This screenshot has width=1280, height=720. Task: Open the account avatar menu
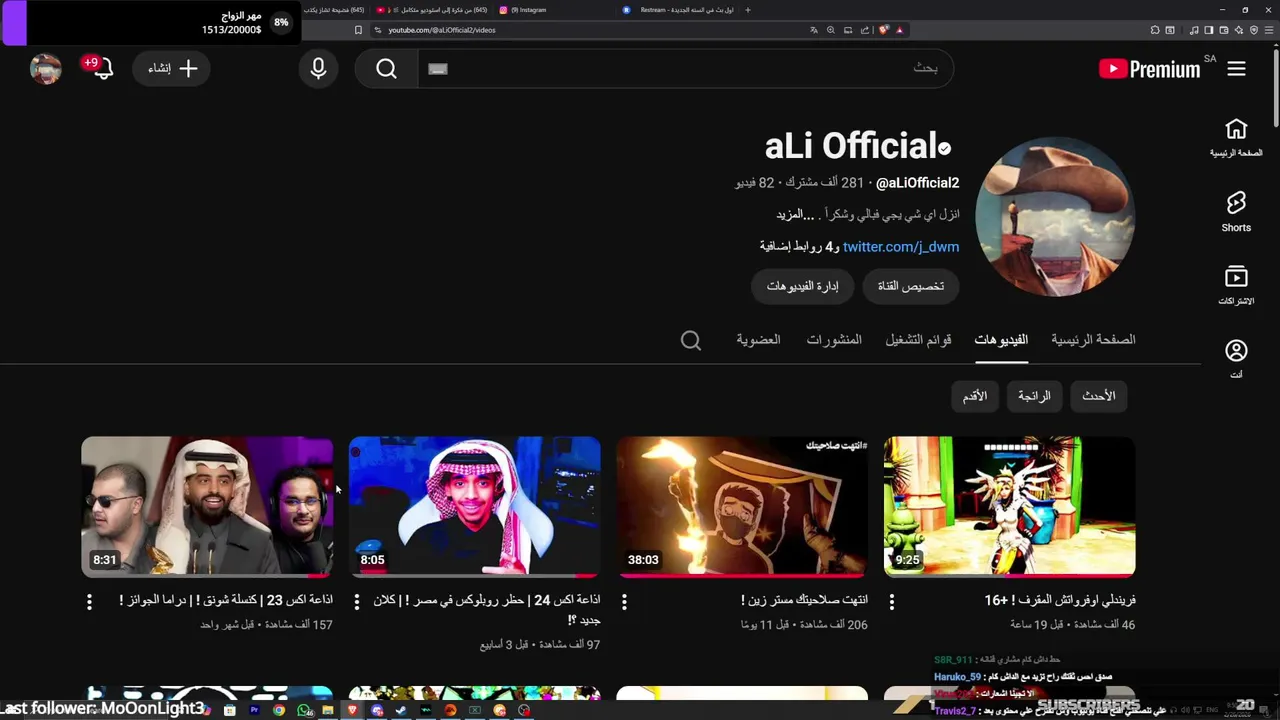pyautogui.click(x=46, y=69)
